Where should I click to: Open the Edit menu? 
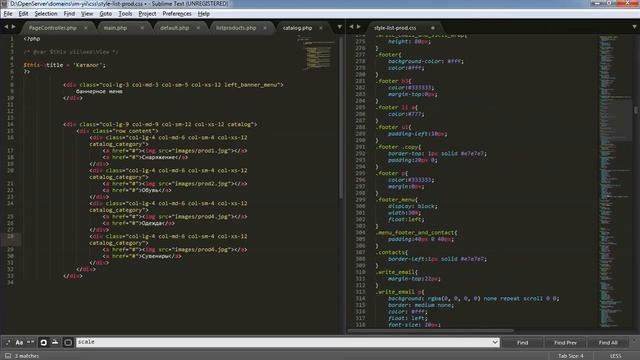coord(23,13)
